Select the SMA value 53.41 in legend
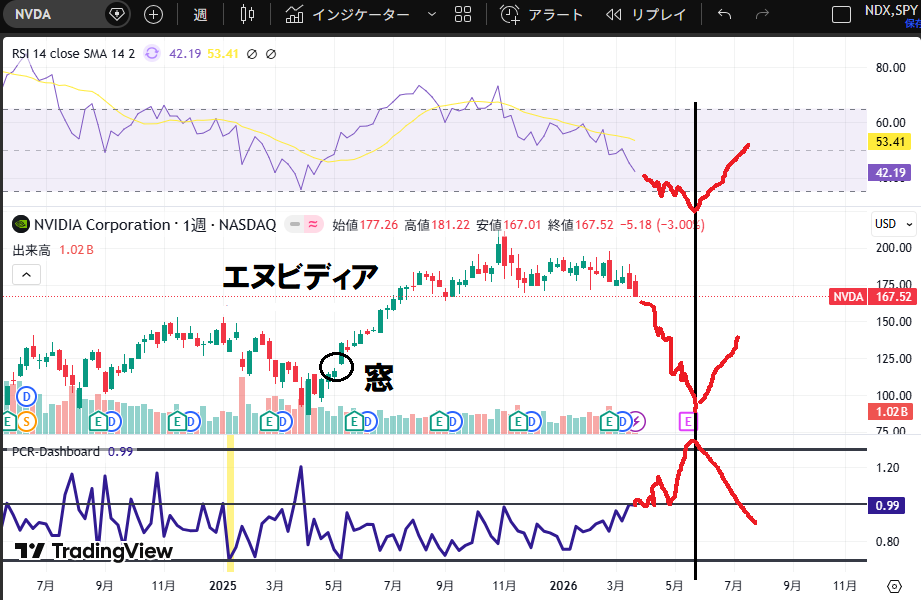 click(223, 53)
